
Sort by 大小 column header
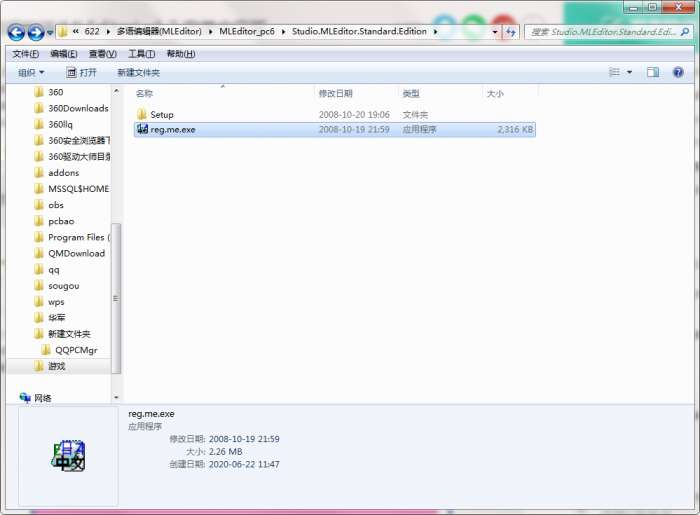pos(495,93)
